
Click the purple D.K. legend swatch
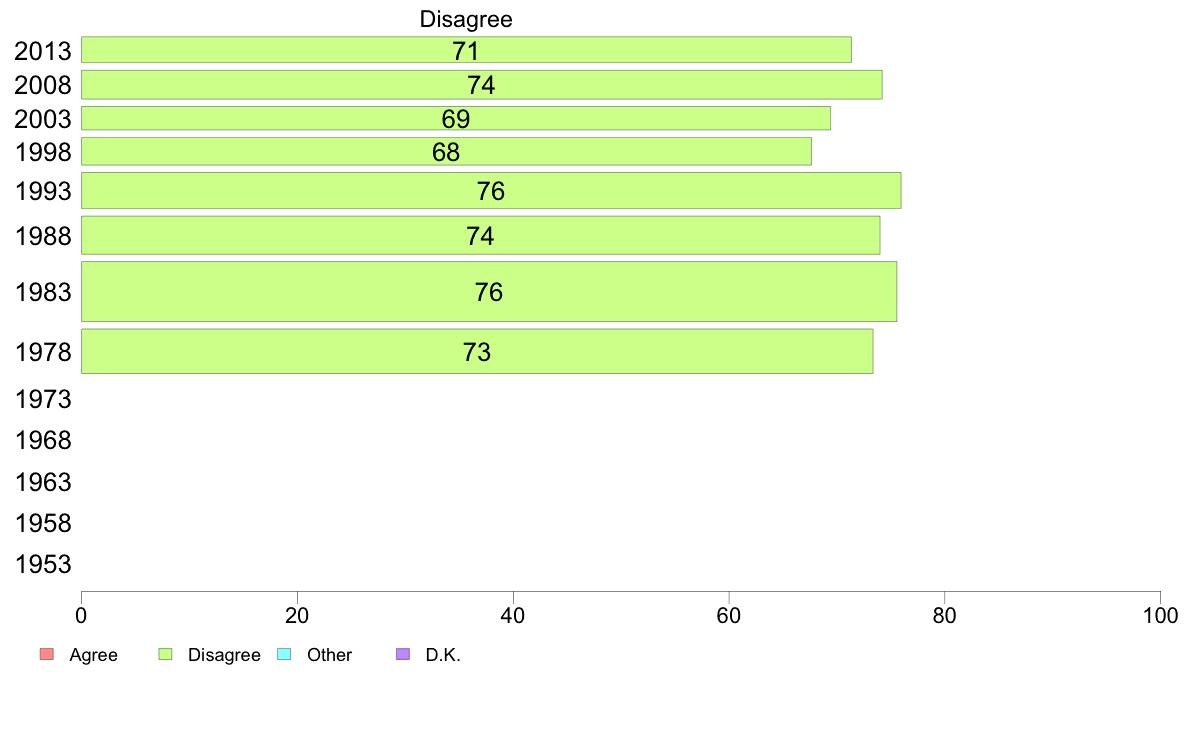point(403,654)
